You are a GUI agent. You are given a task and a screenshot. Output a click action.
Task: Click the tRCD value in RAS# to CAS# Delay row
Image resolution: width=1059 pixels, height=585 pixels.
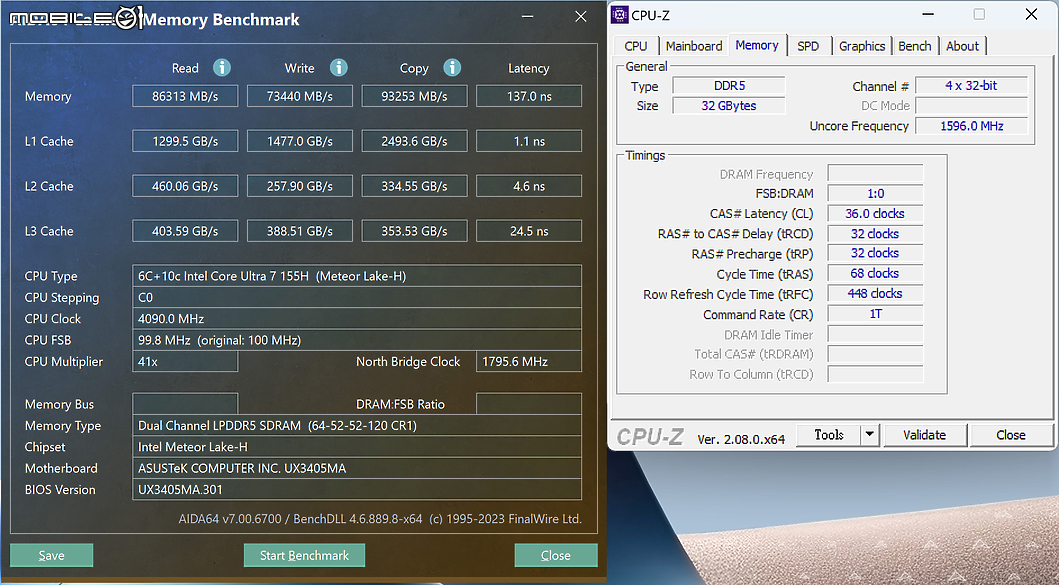coord(875,234)
